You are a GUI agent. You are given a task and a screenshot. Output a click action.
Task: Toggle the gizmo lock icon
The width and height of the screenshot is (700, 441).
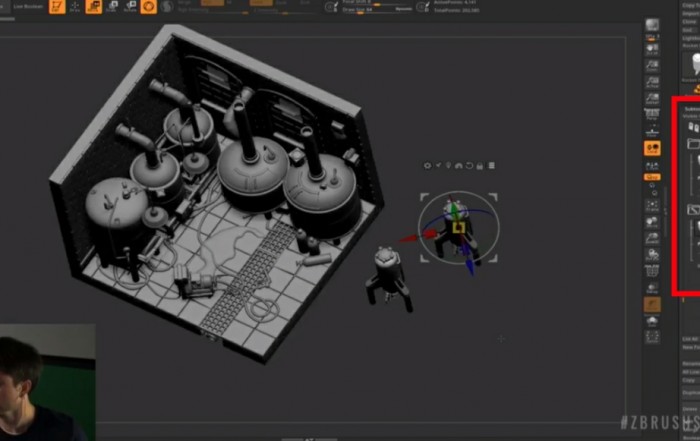[x=481, y=165]
